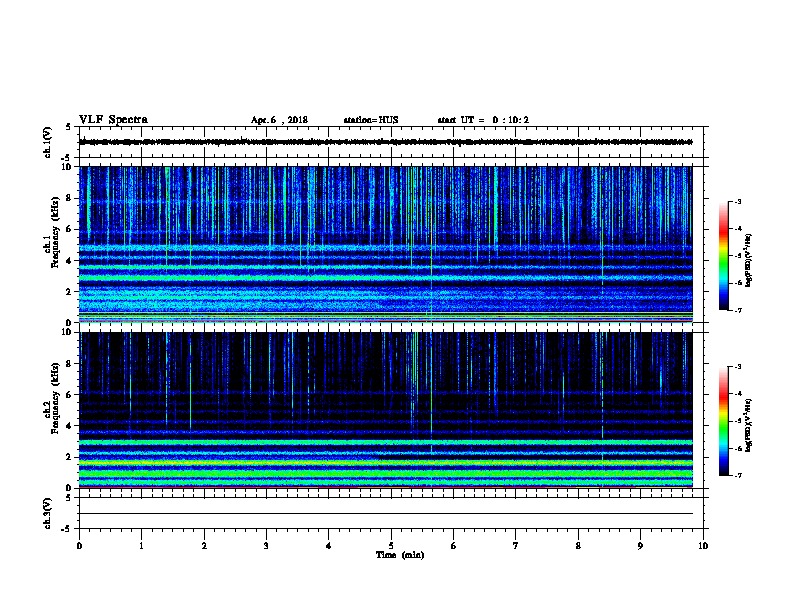This screenshot has width=792, height=612.
Task: Click time axis tick label "5"
Action: pyautogui.click(x=391, y=546)
